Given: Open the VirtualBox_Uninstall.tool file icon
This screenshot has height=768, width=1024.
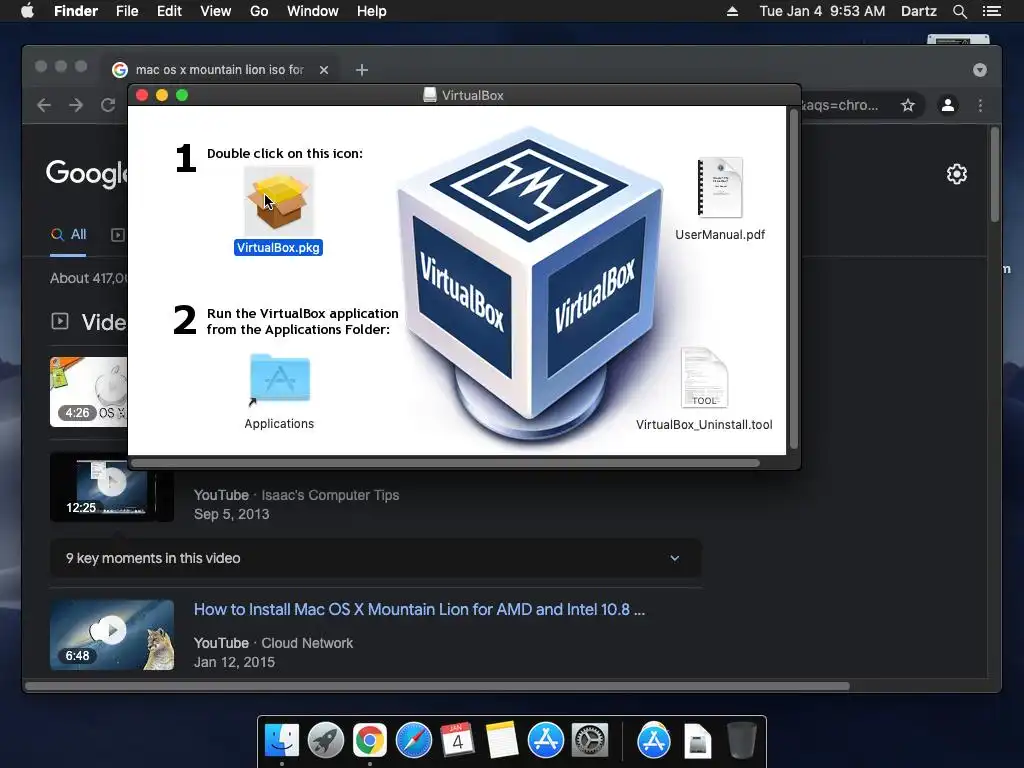Looking at the screenshot, I should (x=703, y=378).
